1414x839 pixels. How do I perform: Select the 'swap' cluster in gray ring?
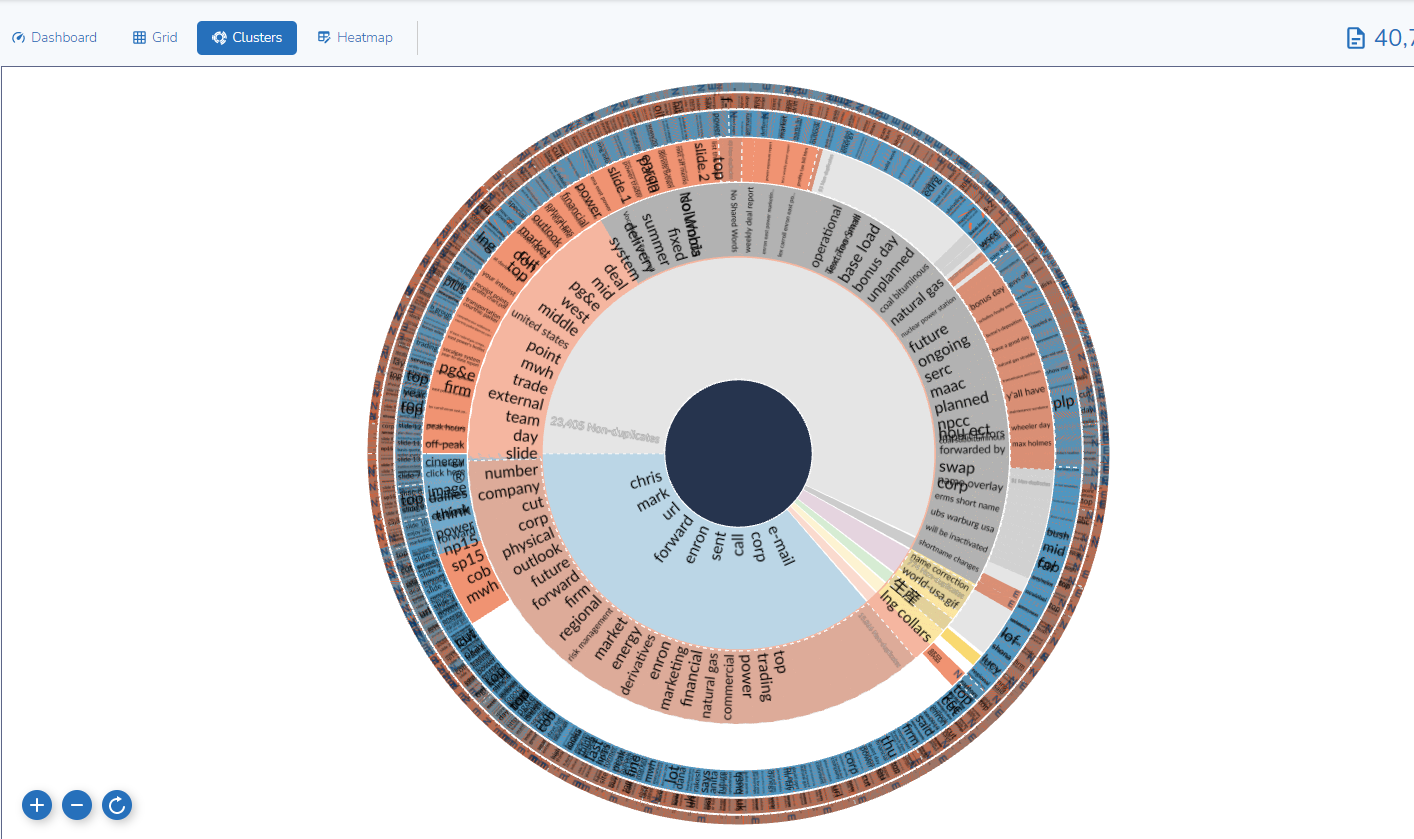pyautogui.click(x=956, y=467)
